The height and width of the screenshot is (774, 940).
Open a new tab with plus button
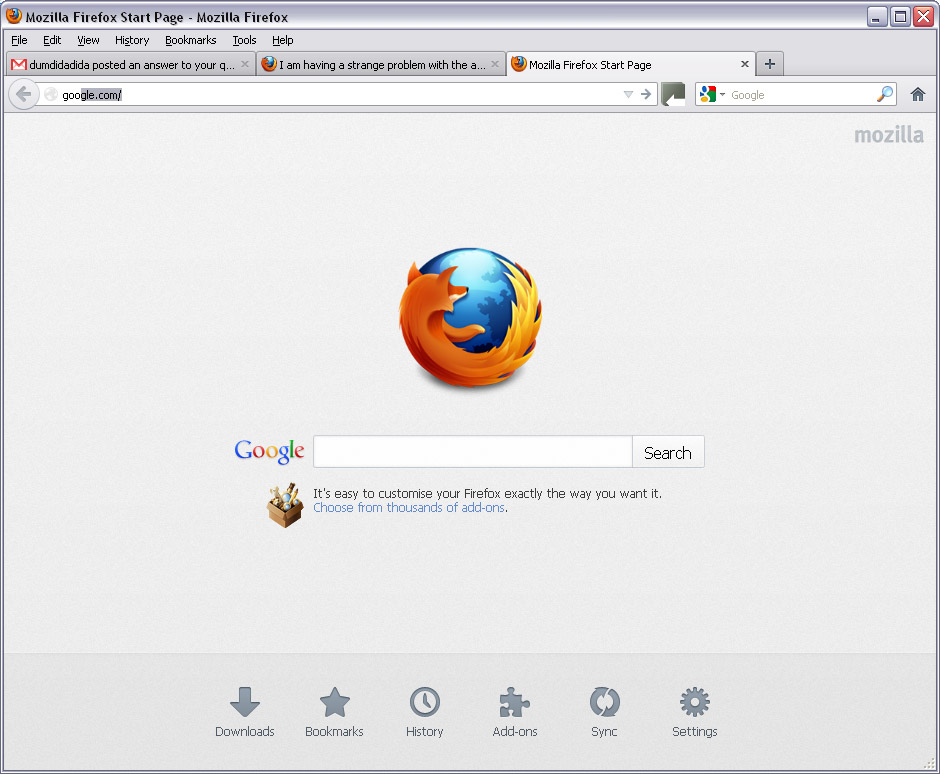point(770,64)
